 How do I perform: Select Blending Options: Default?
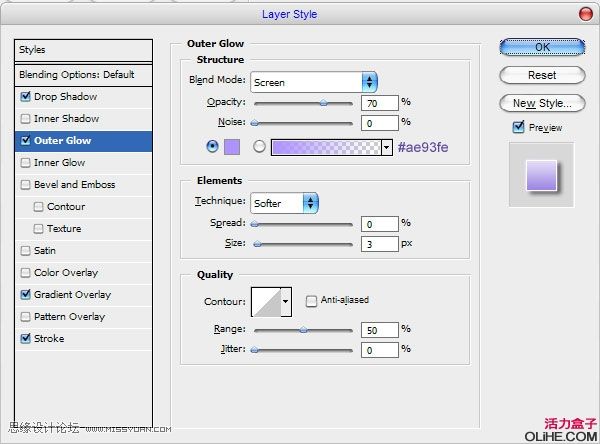coord(83,74)
